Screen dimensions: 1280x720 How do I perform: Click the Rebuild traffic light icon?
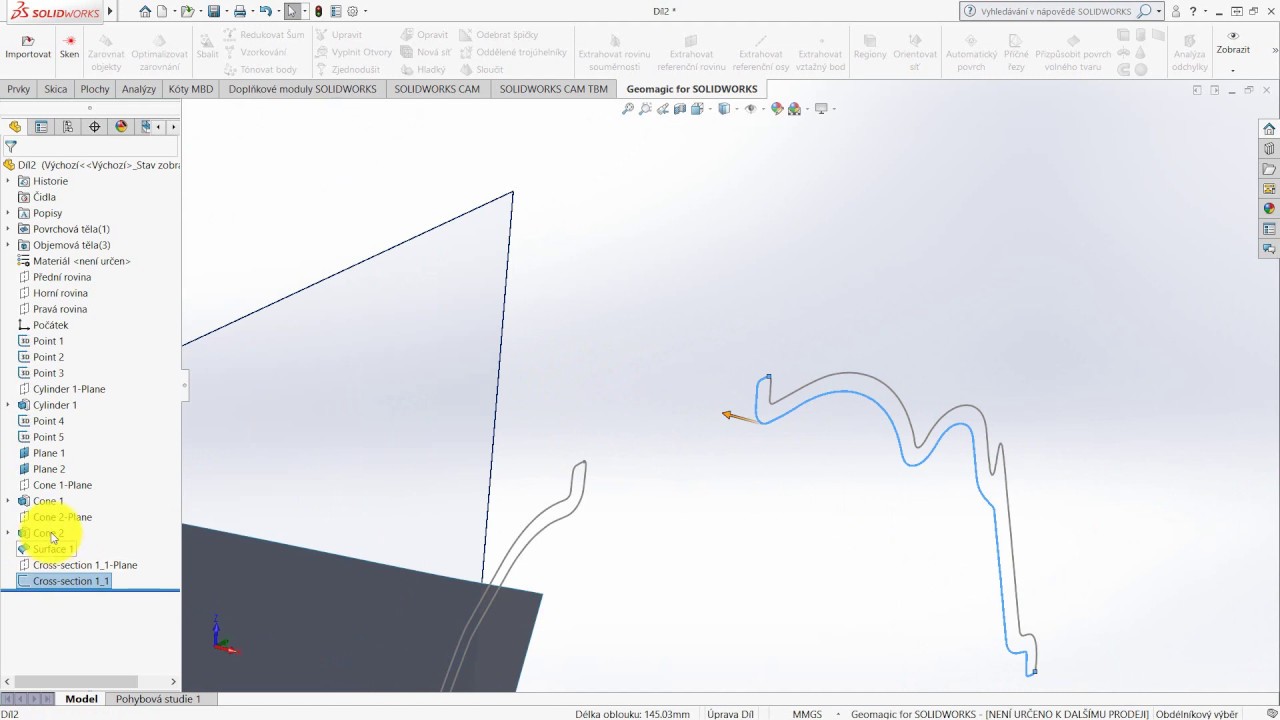(318, 12)
